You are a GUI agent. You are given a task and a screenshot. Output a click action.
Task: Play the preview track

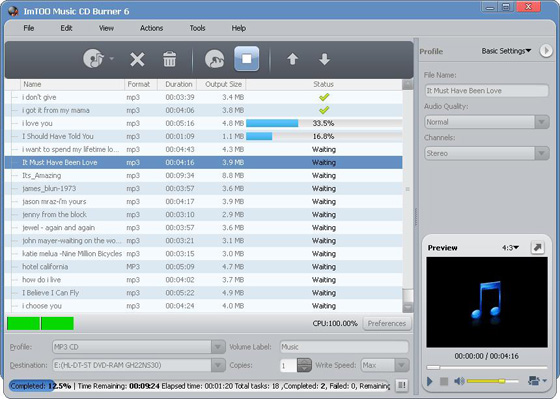point(430,381)
